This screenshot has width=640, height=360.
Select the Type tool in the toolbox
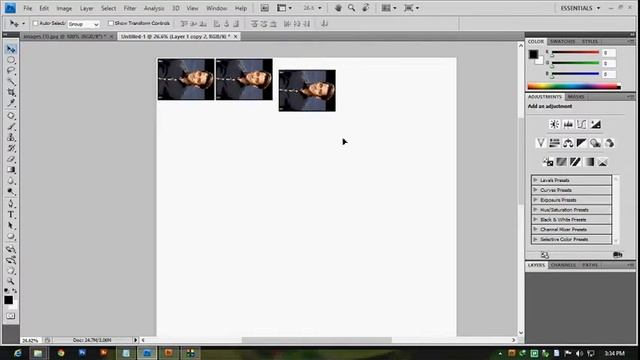11,215
